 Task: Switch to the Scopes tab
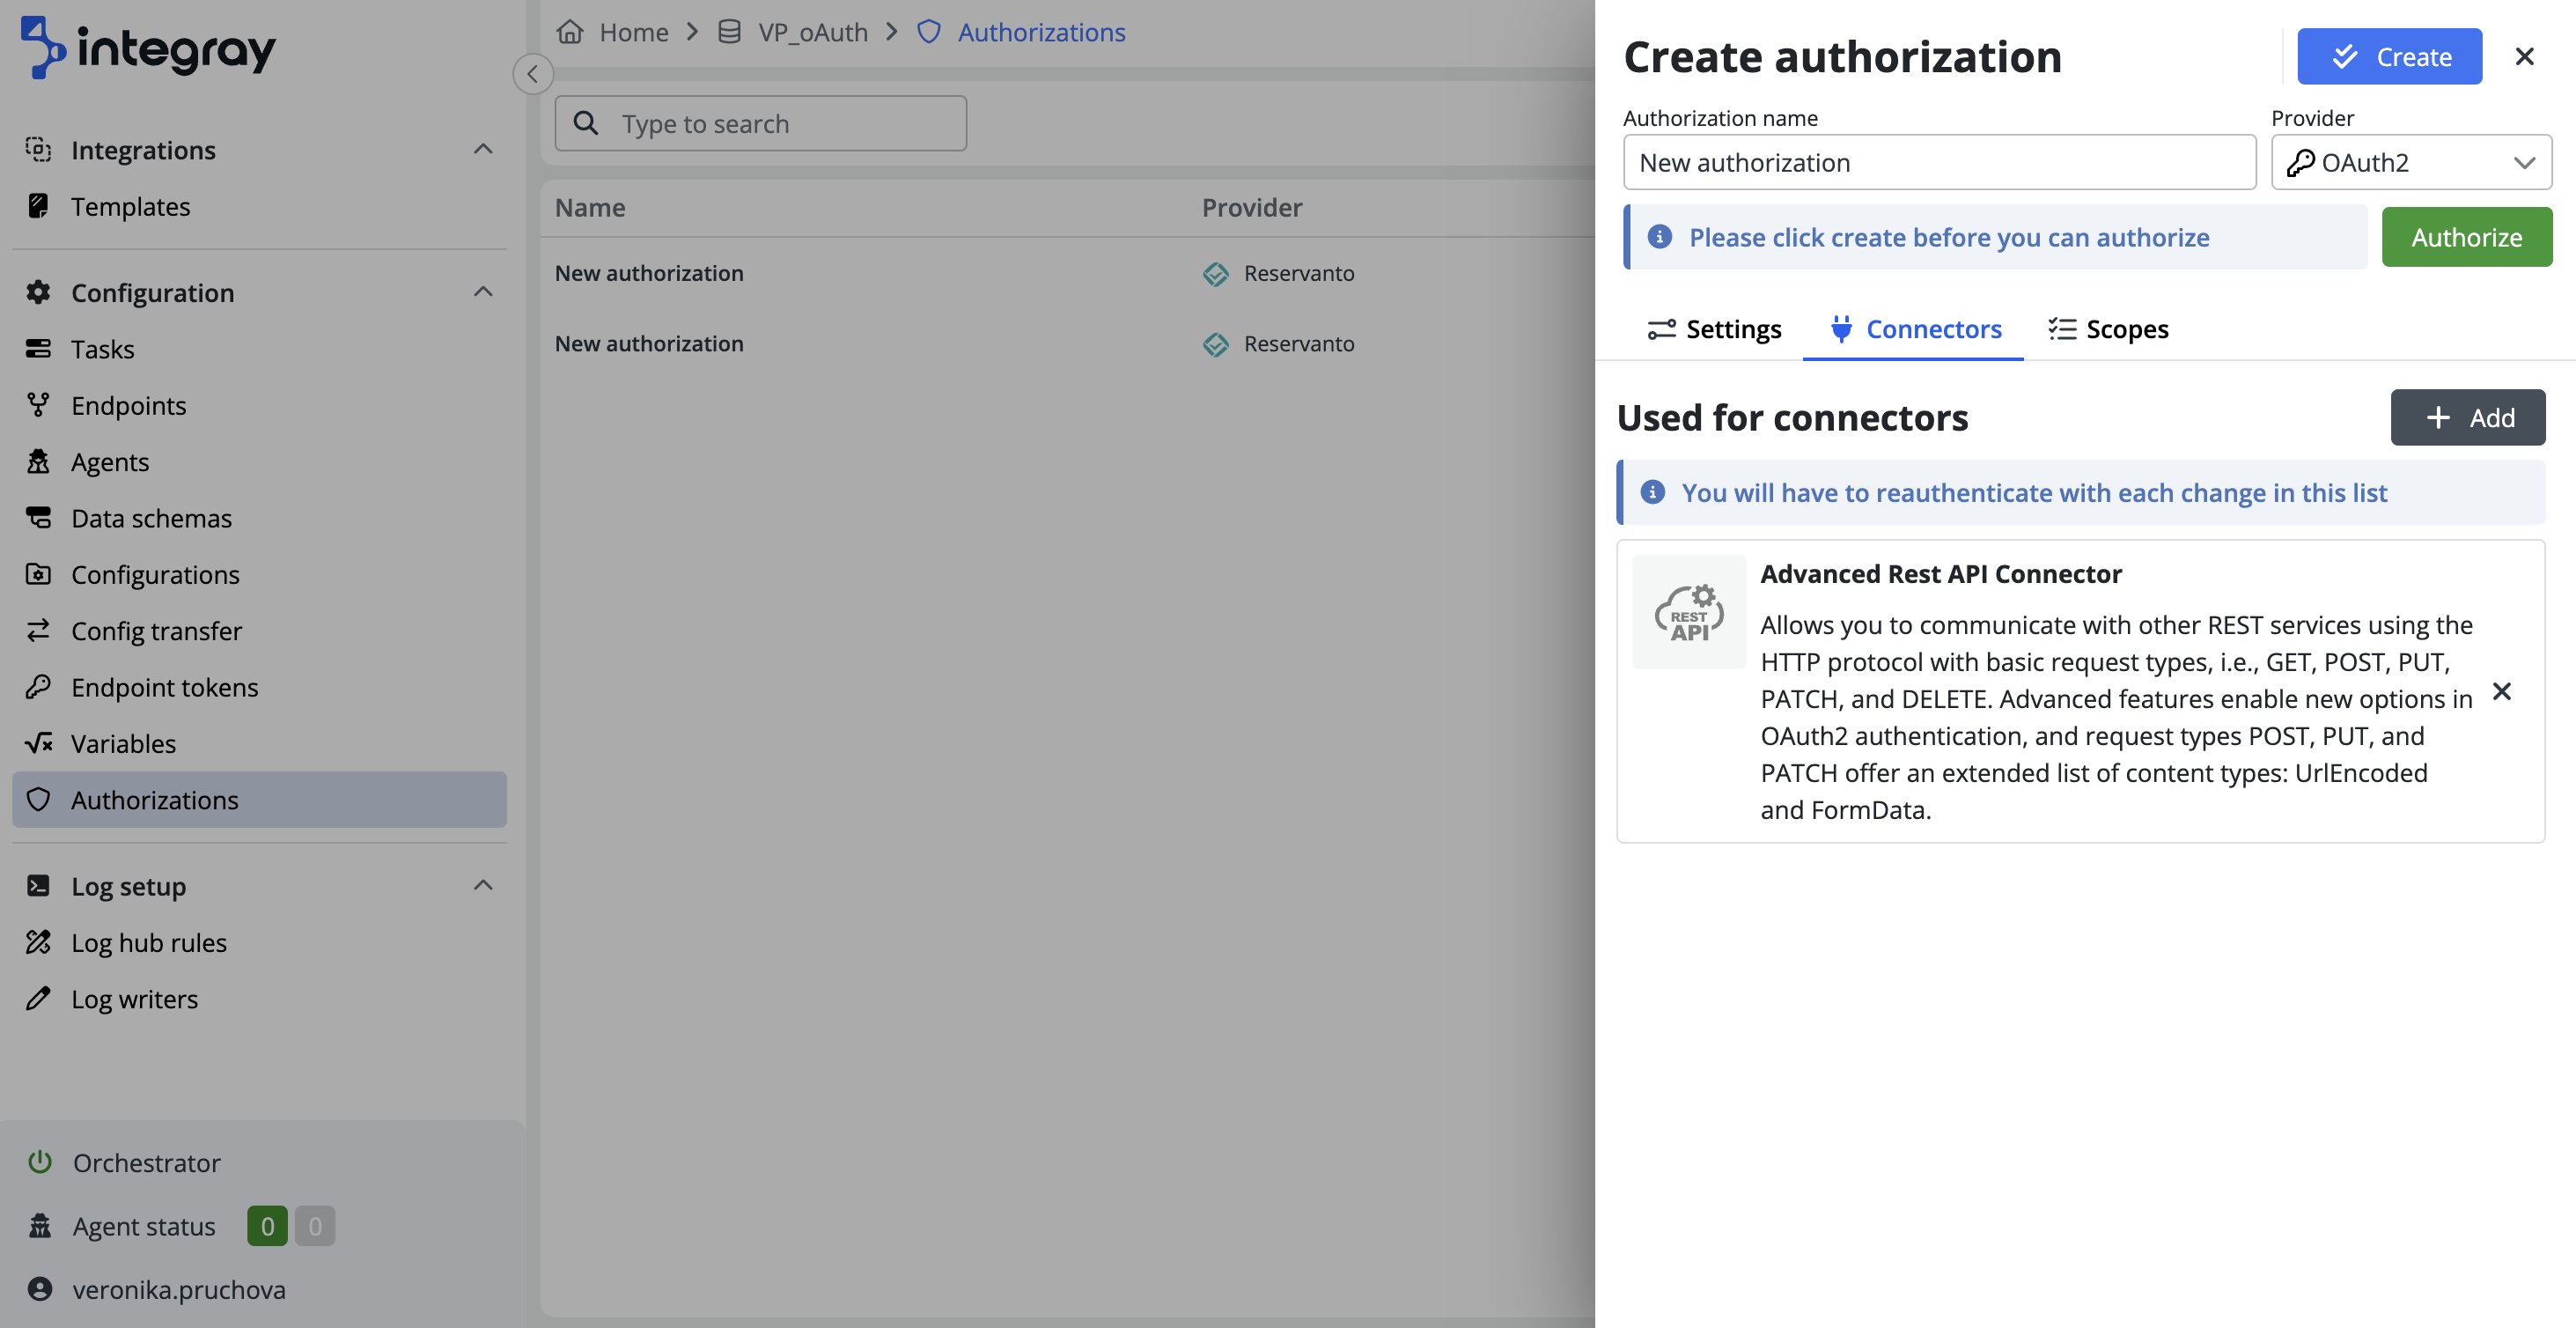coord(2108,329)
